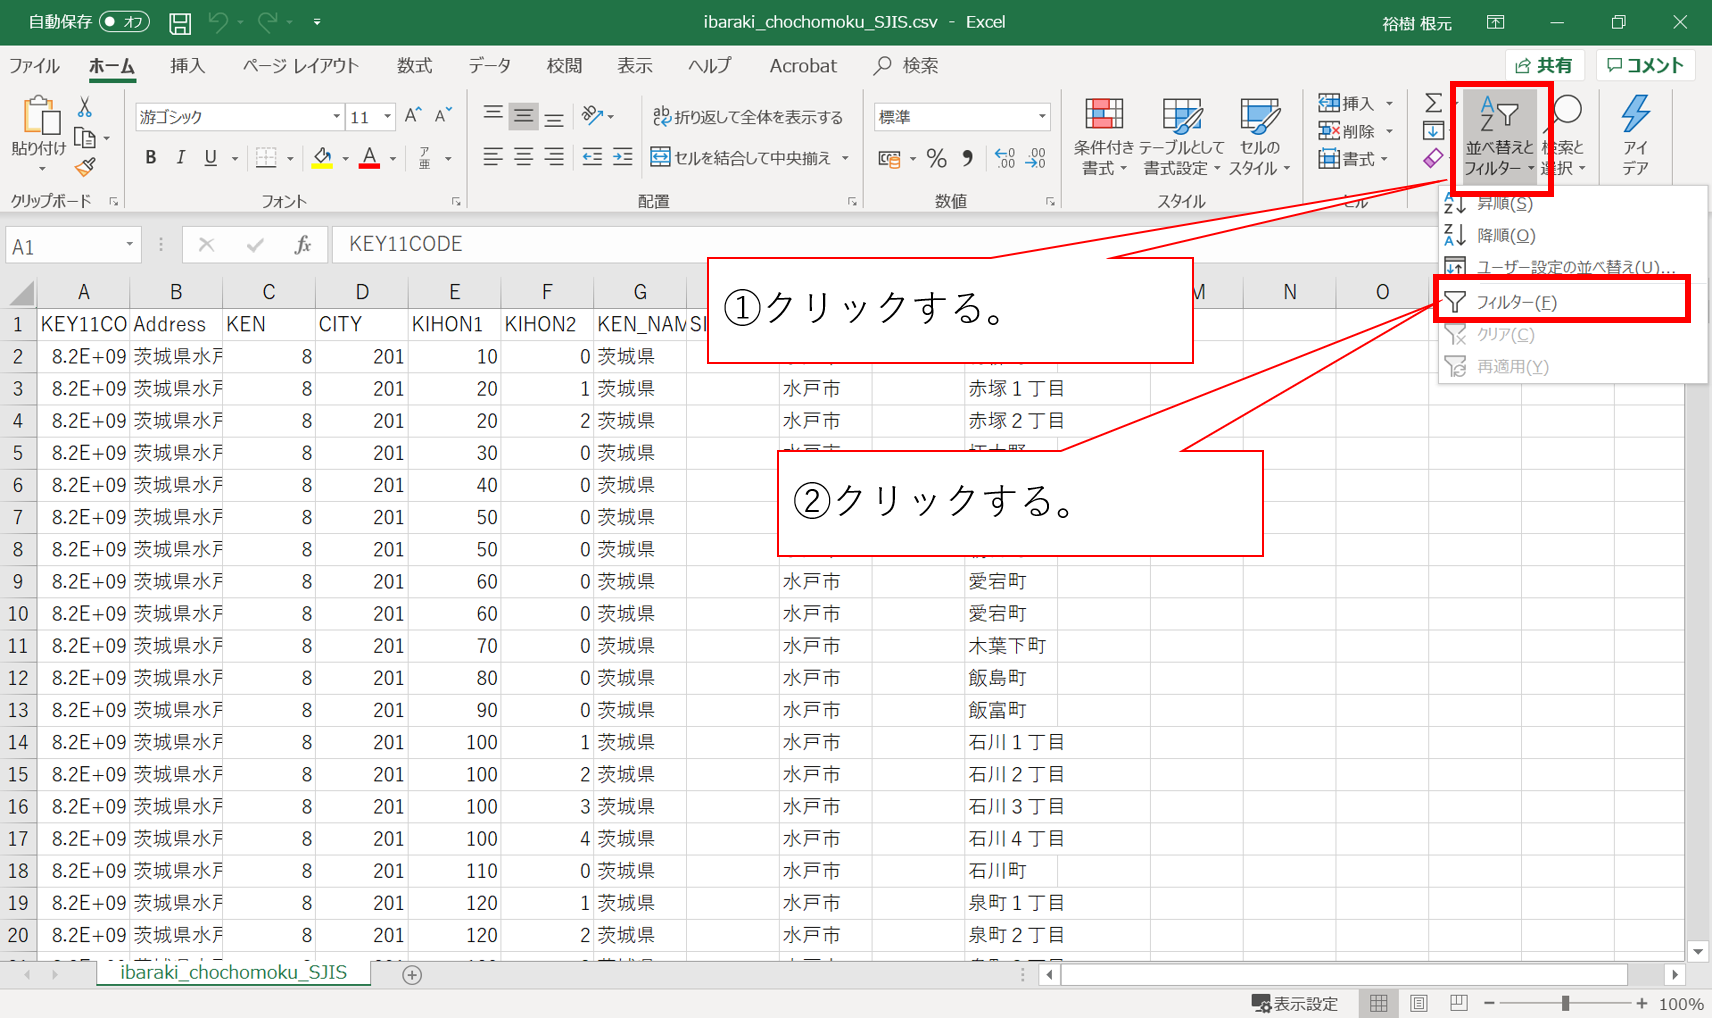Screen dimensions: 1712x1018
Task: Select the ibaraki_chochomoku_SJIS sheet tab
Action: tap(234, 972)
